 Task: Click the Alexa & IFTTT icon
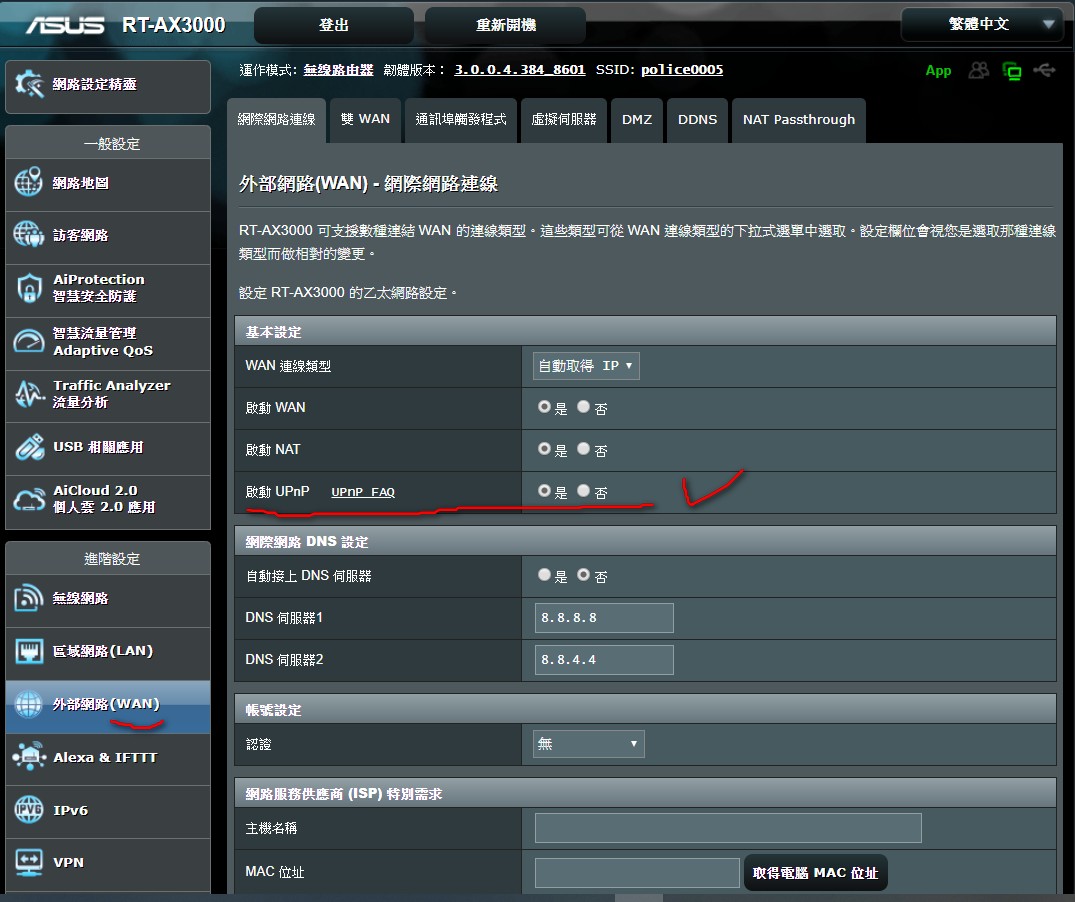tap(29, 756)
